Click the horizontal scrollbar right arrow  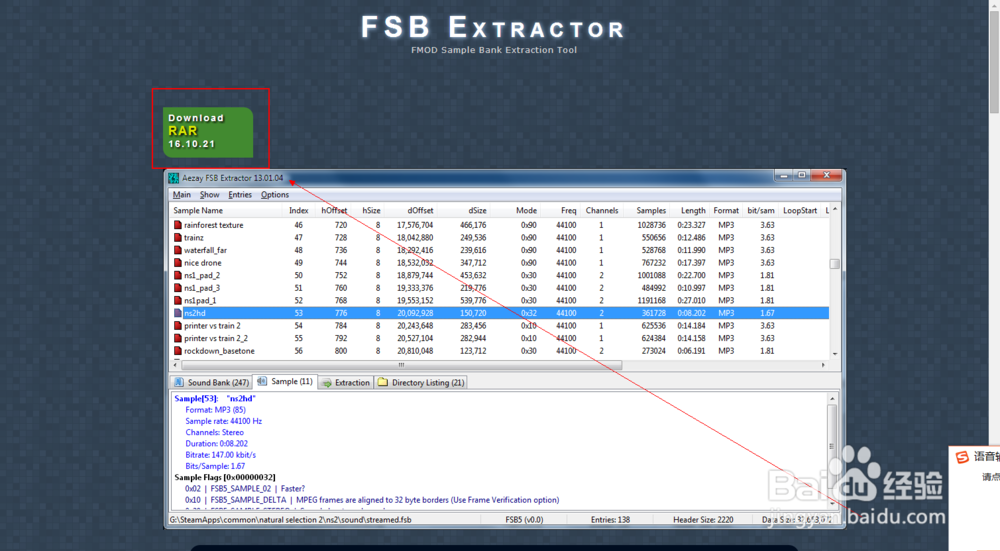coord(823,365)
